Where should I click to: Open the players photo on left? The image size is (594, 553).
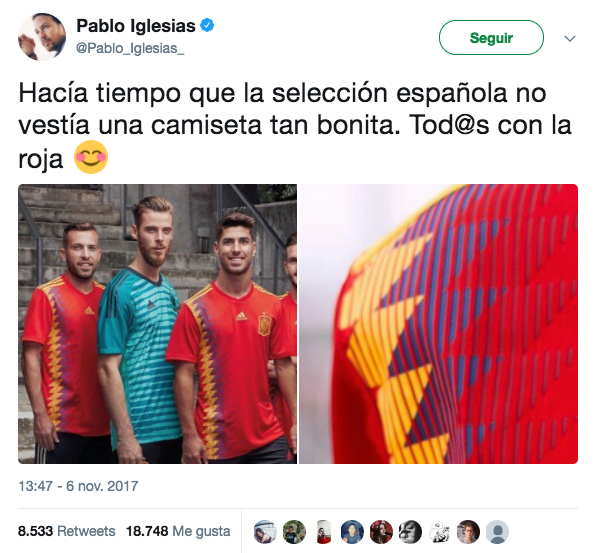[158, 324]
